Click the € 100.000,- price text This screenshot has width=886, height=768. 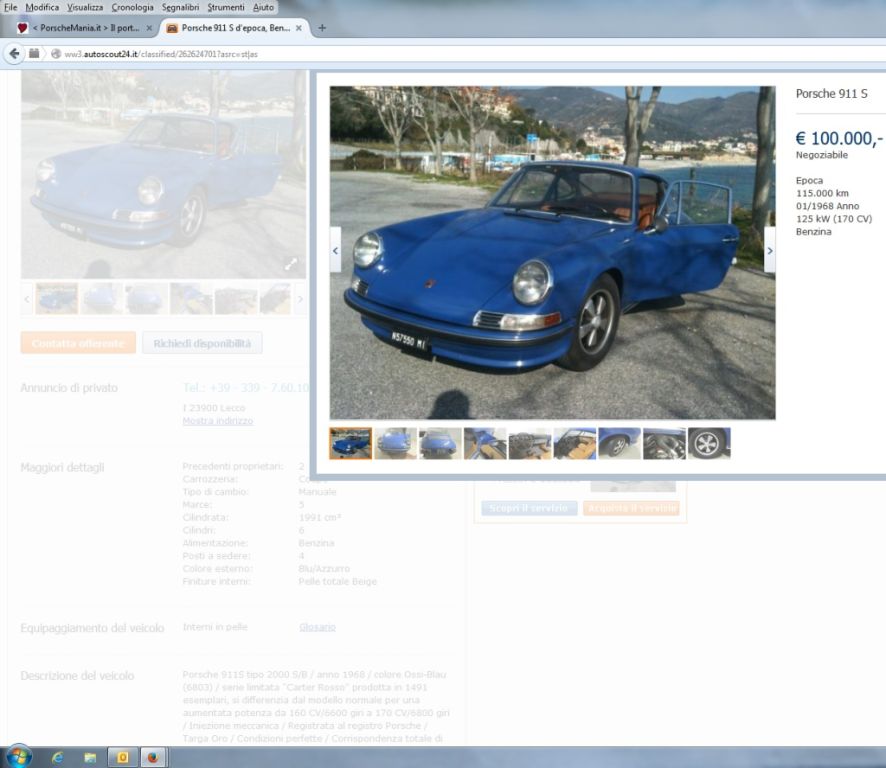[839, 138]
